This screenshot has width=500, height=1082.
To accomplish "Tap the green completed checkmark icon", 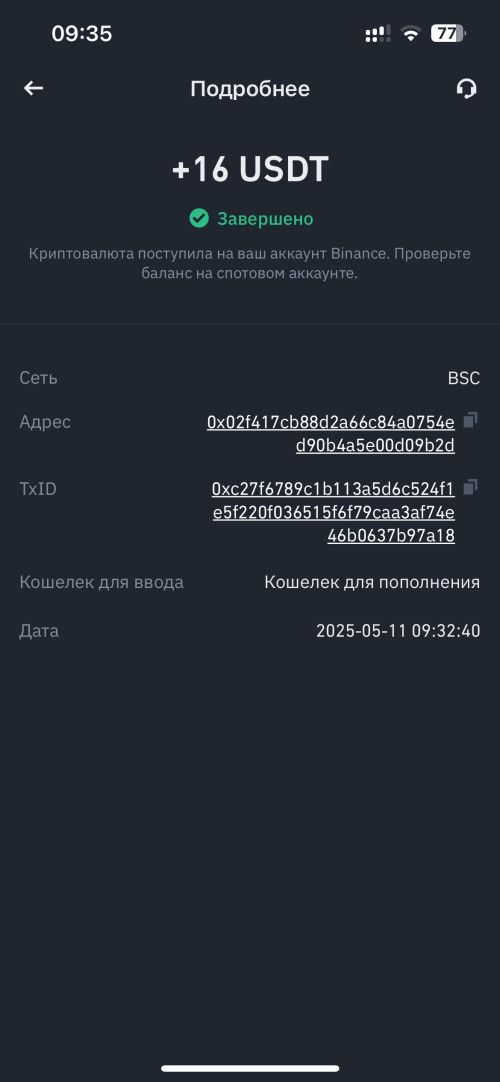I will coord(199,219).
